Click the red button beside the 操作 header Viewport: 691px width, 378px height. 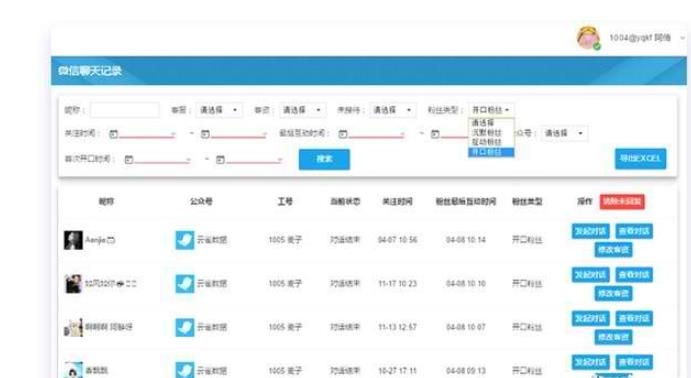coord(622,202)
